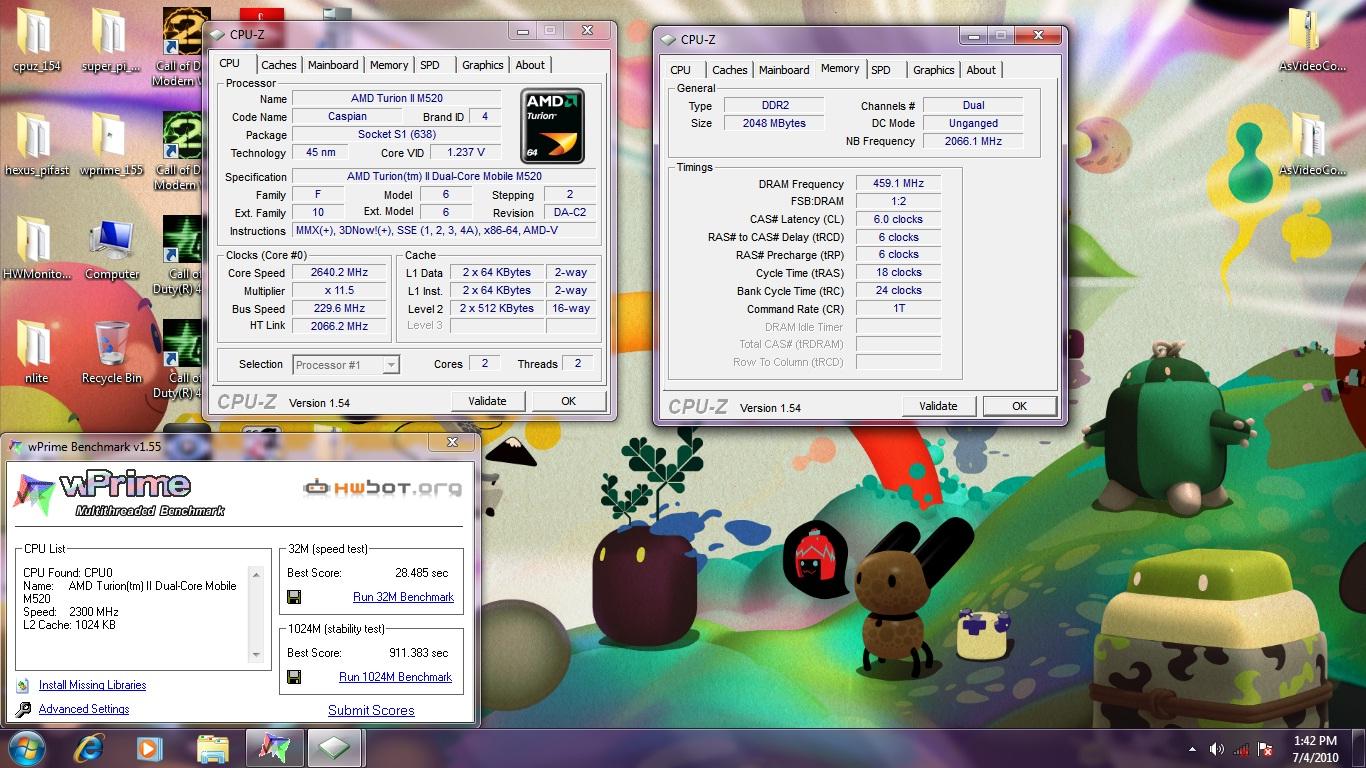
Task: Click the icon beside Install Missing Libraries
Action: coord(23,686)
